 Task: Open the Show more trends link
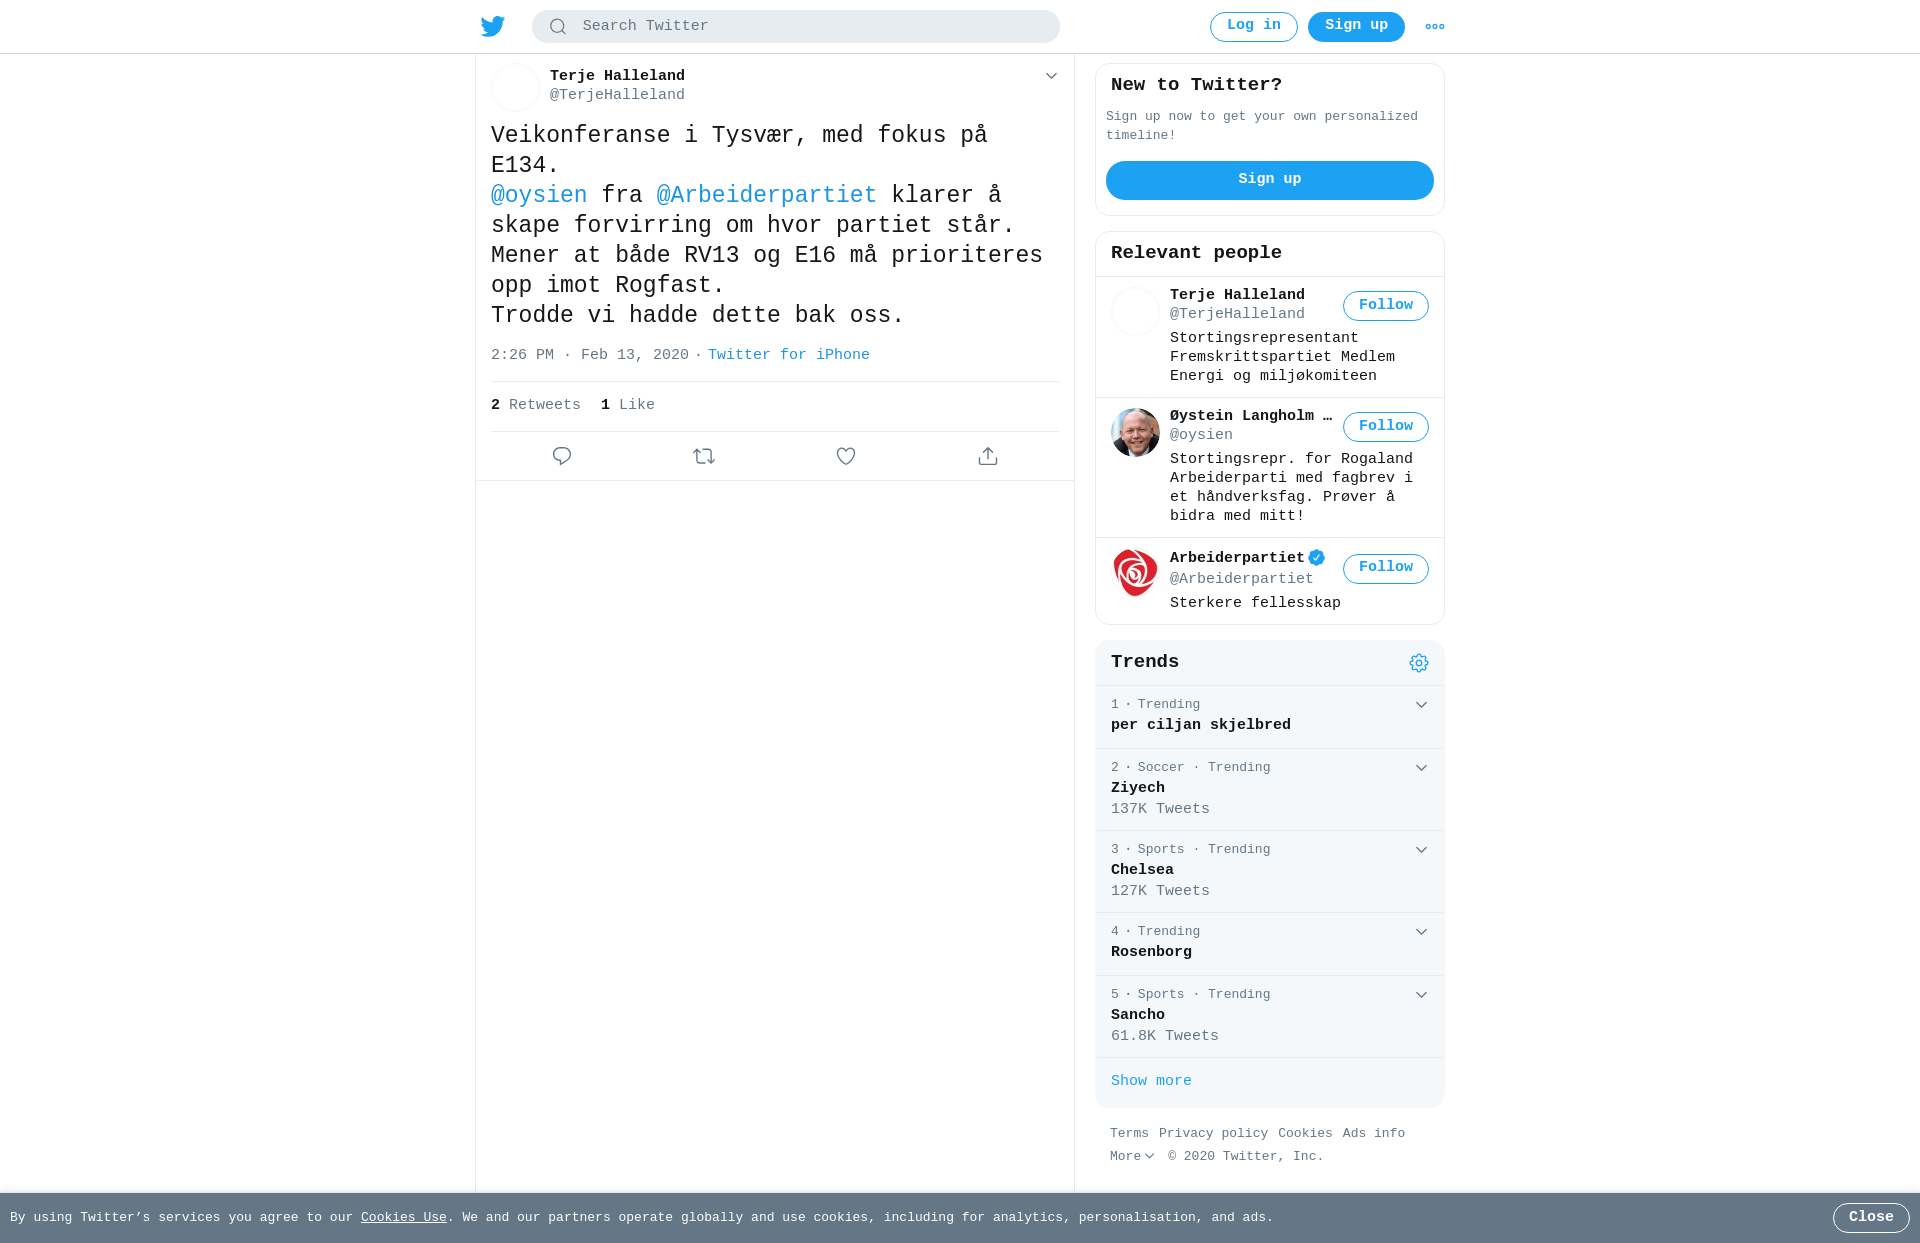1151,1081
